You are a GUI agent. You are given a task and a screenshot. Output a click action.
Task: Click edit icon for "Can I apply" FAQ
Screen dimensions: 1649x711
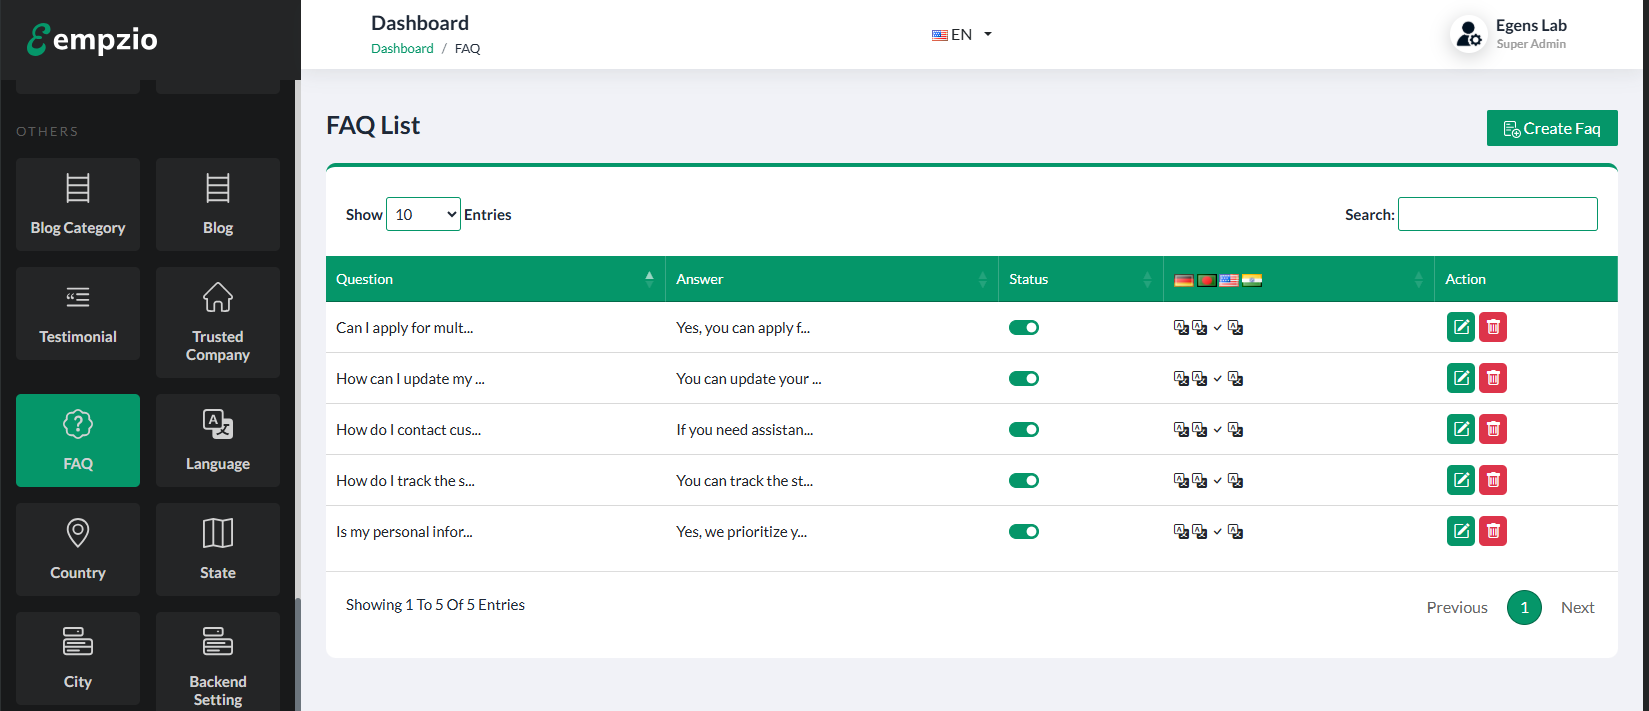click(x=1460, y=327)
